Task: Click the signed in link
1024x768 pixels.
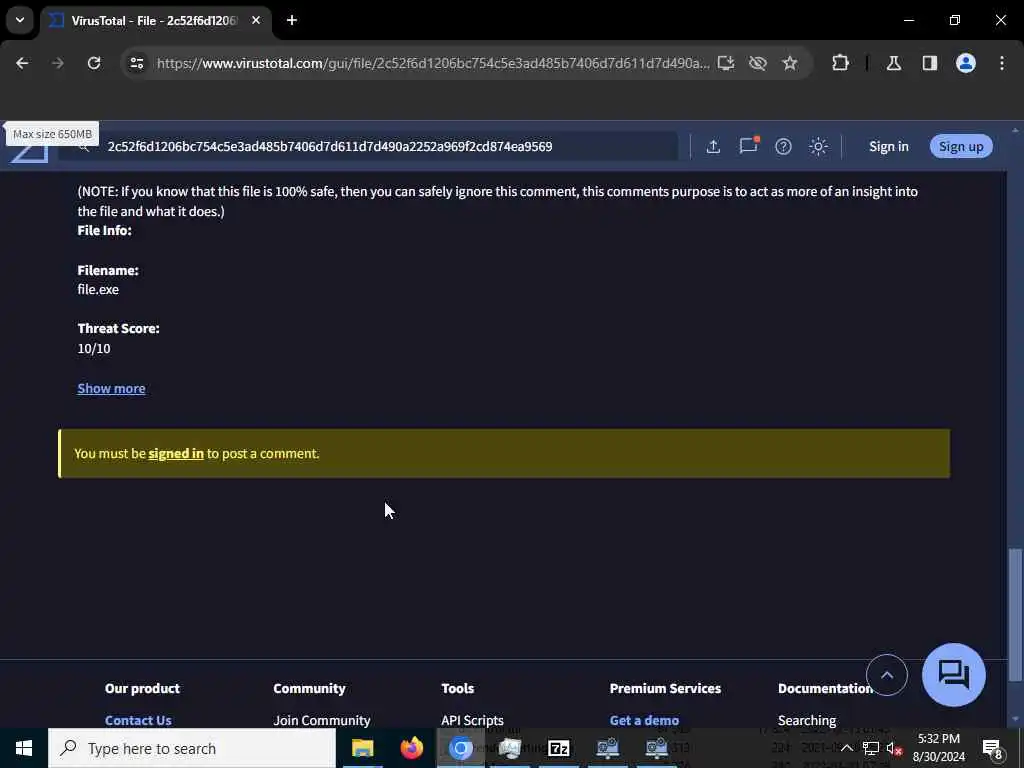Action: (176, 453)
